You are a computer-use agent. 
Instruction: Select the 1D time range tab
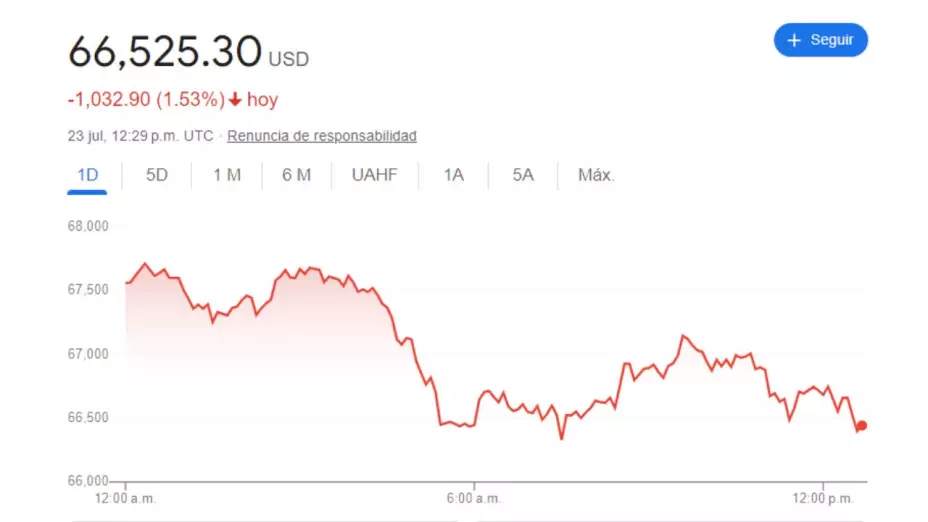[x=88, y=175]
